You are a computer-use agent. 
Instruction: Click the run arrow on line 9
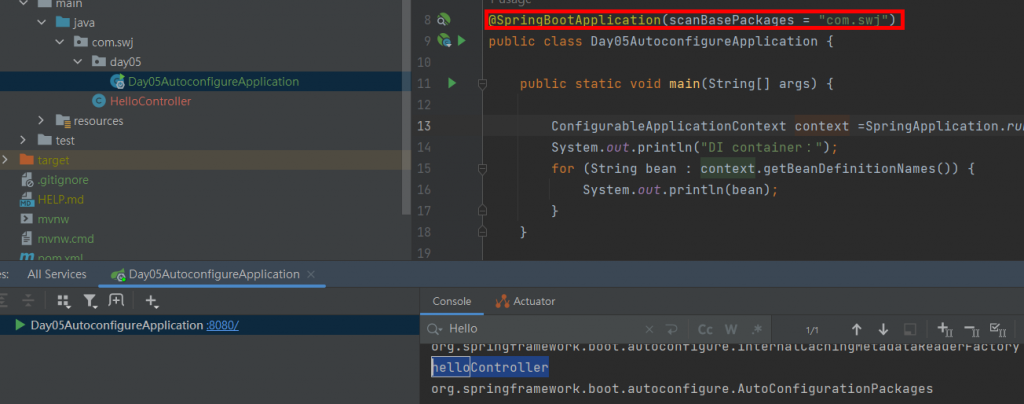click(x=462, y=40)
